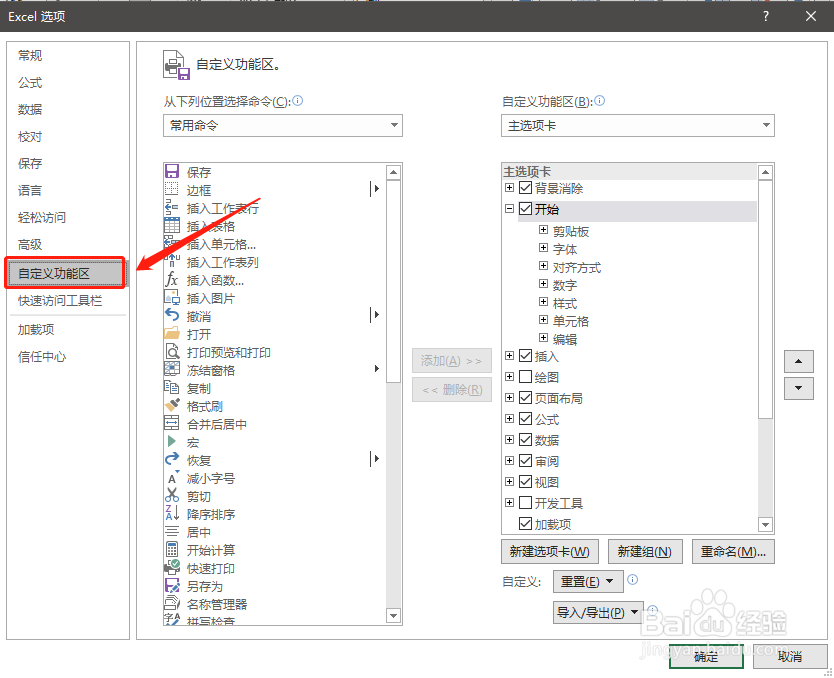Collapse the 开始 tab node

510,208
